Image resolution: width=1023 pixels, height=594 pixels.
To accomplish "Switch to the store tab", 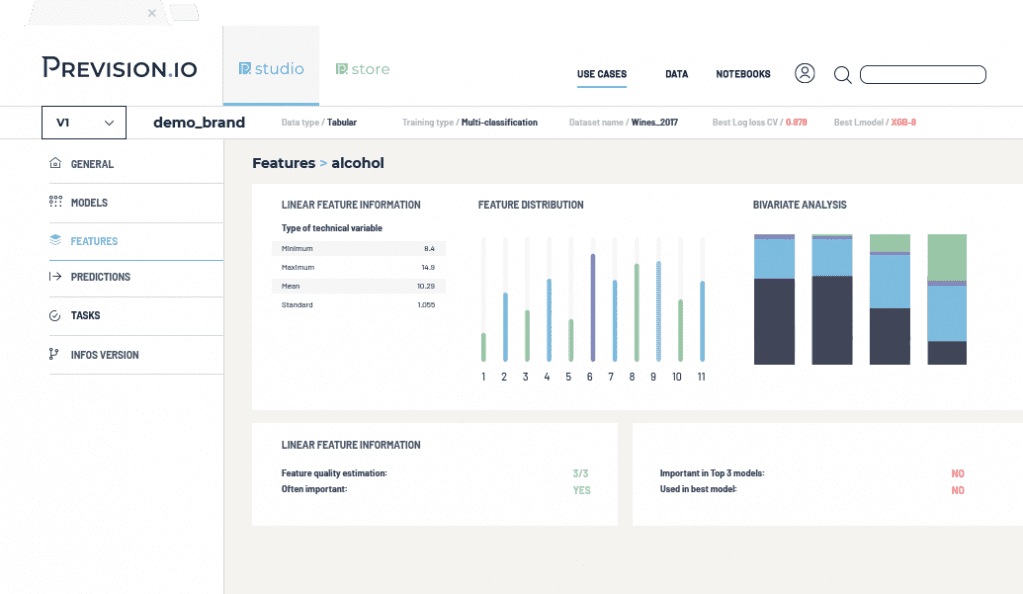I will [x=362, y=69].
